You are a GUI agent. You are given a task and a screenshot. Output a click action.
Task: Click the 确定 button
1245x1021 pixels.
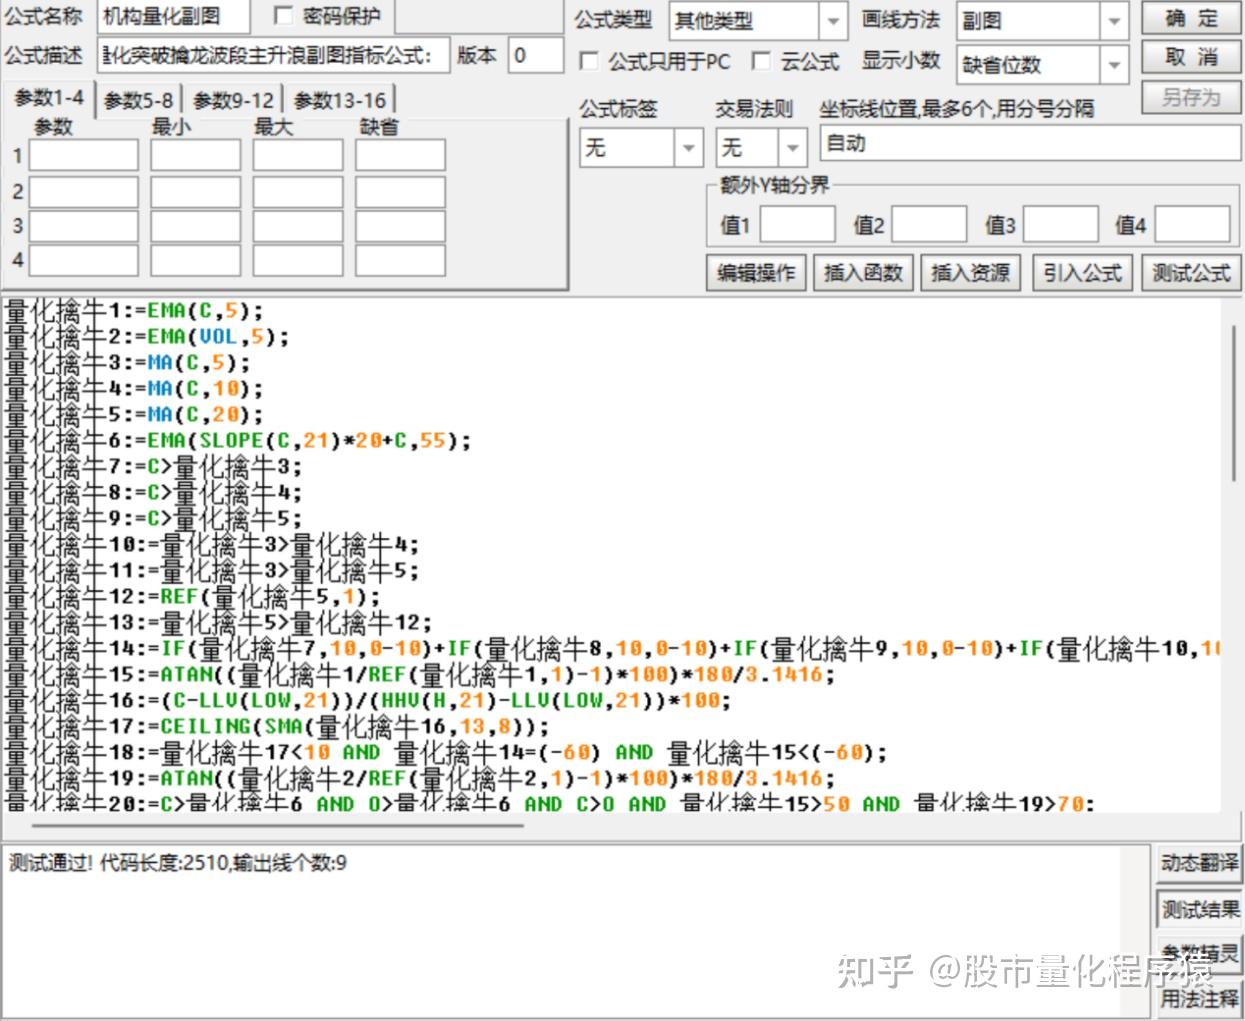tap(1191, 19)
